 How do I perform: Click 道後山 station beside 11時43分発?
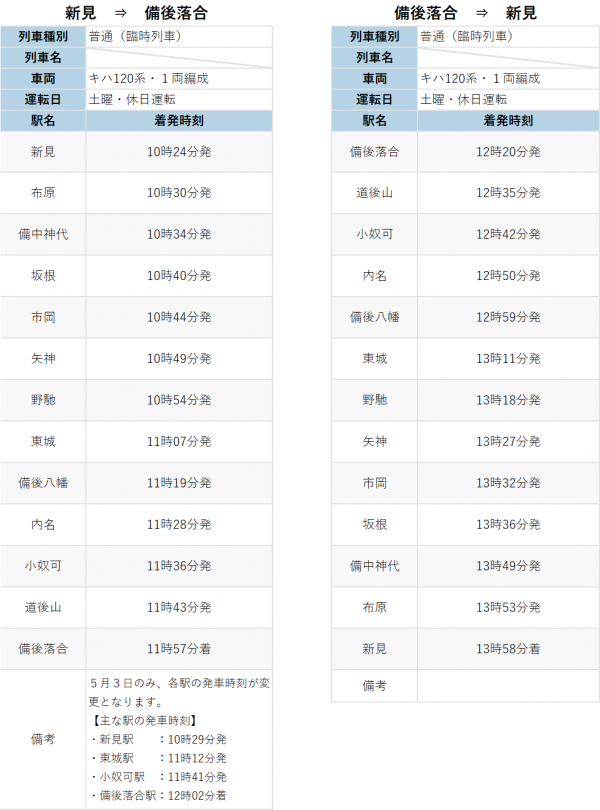(43, 608)
